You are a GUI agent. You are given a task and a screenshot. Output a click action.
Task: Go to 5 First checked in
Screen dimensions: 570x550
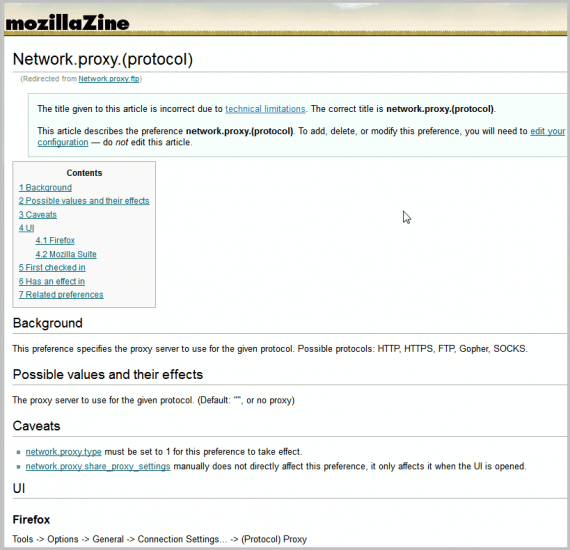(x=52, y=268)
